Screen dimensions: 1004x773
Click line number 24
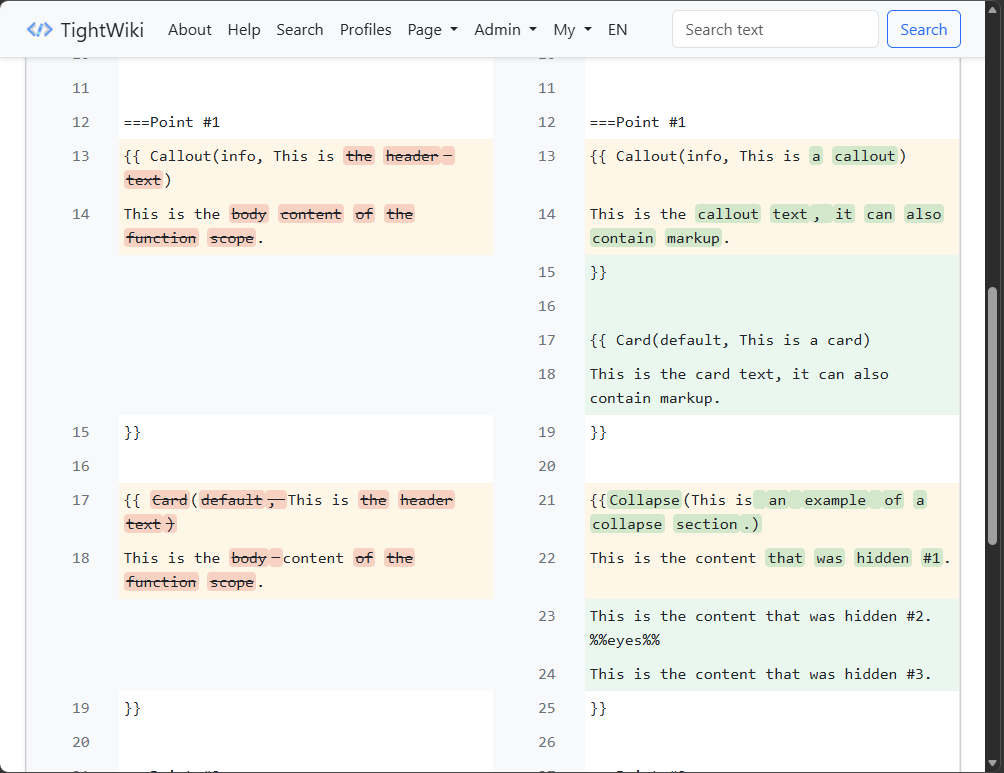(546, 674)
